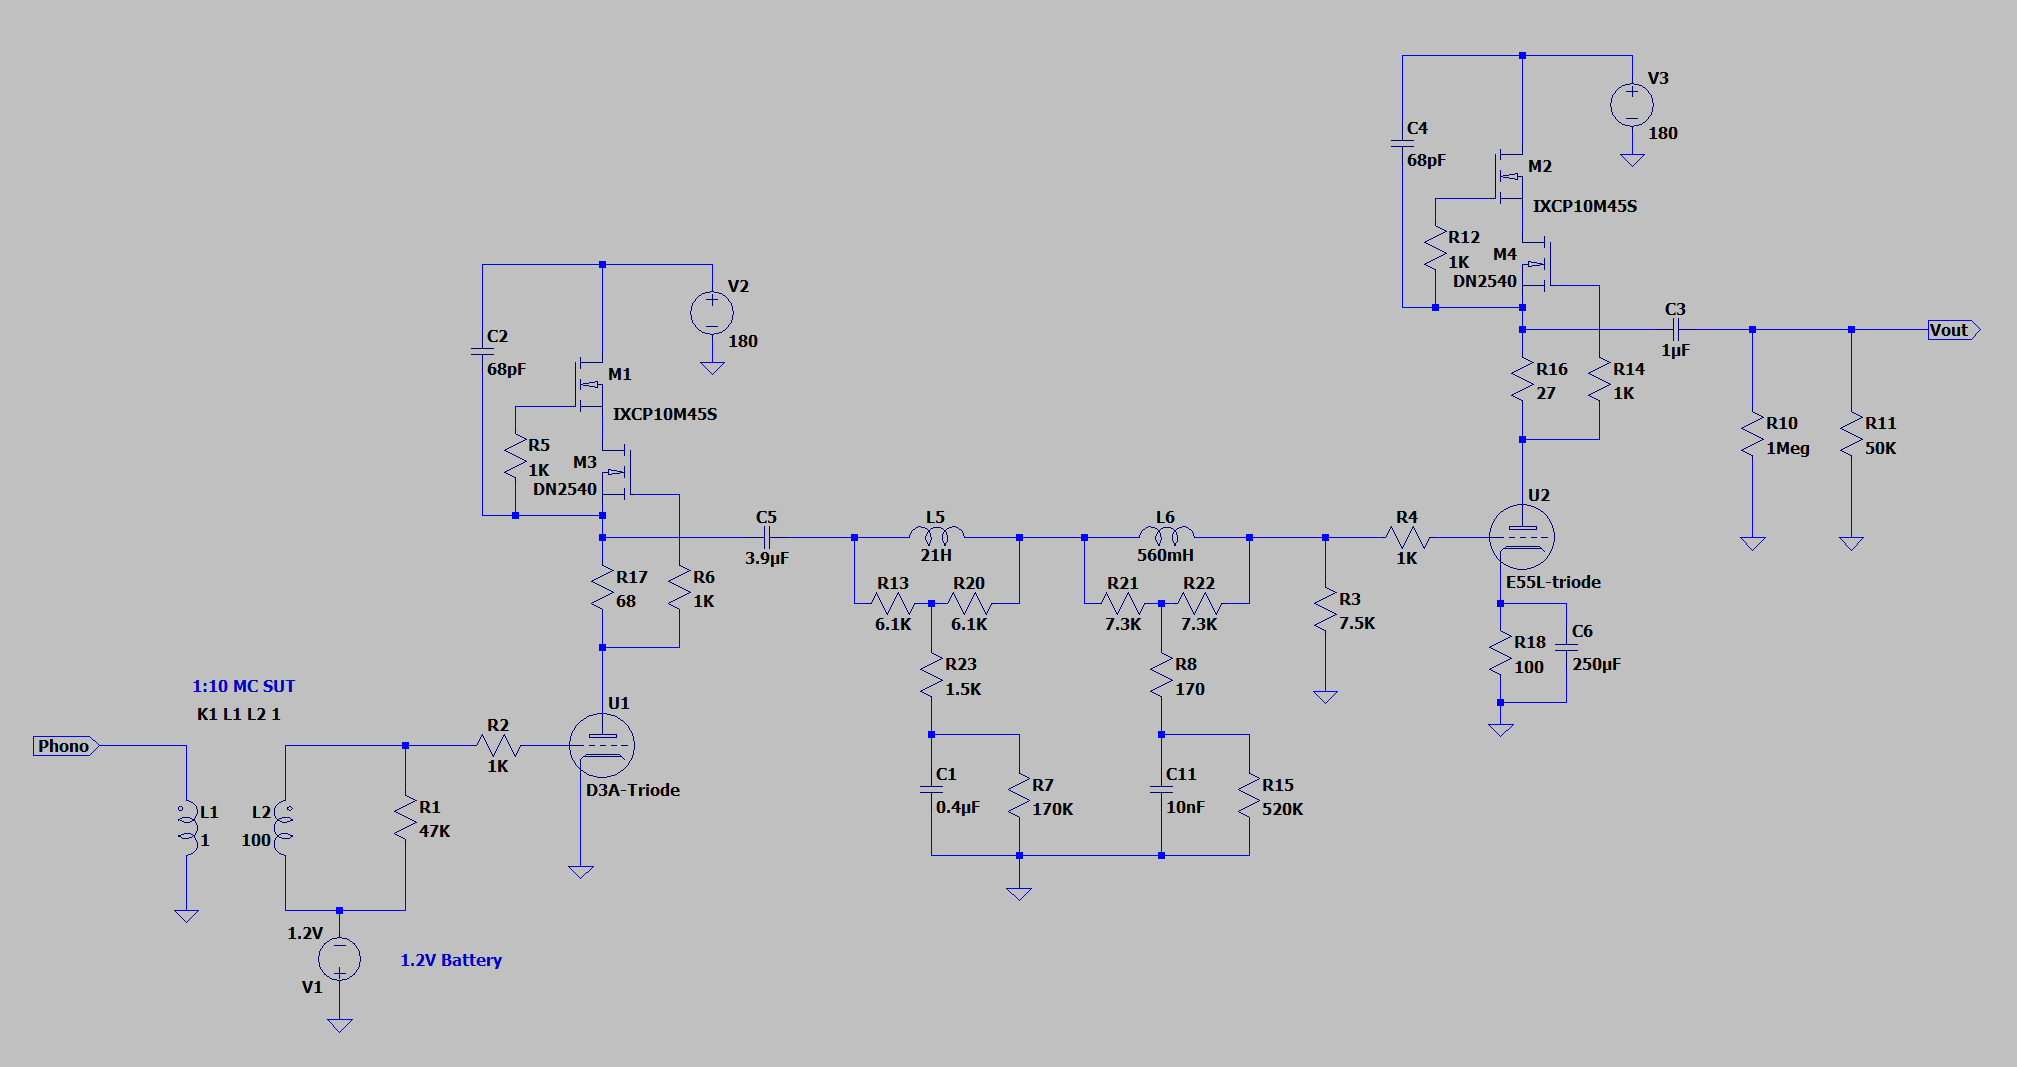2017x1067 pixels.
Task: Select the D3A-Triode tube symbol U1
Action: [x=602, y=745]
